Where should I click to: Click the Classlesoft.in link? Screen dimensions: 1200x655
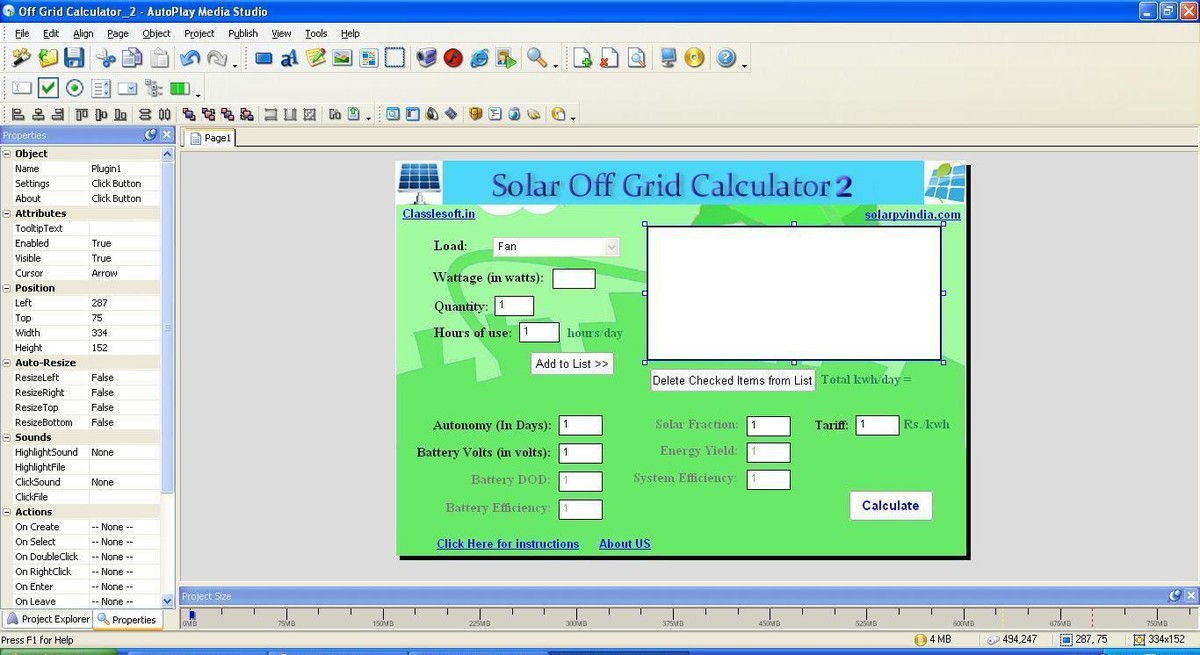point(439,214)
